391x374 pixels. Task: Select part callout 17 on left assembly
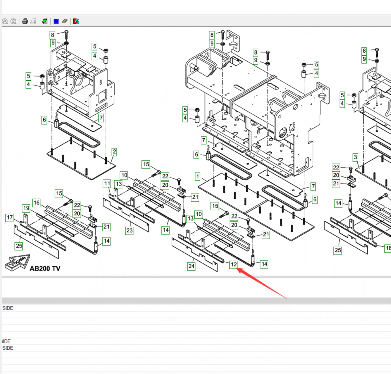(x=10, y=218)
